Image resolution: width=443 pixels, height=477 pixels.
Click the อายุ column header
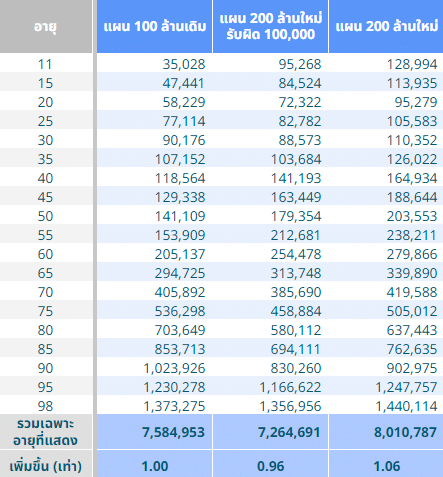pyautogui.click(x=46, y=26)
